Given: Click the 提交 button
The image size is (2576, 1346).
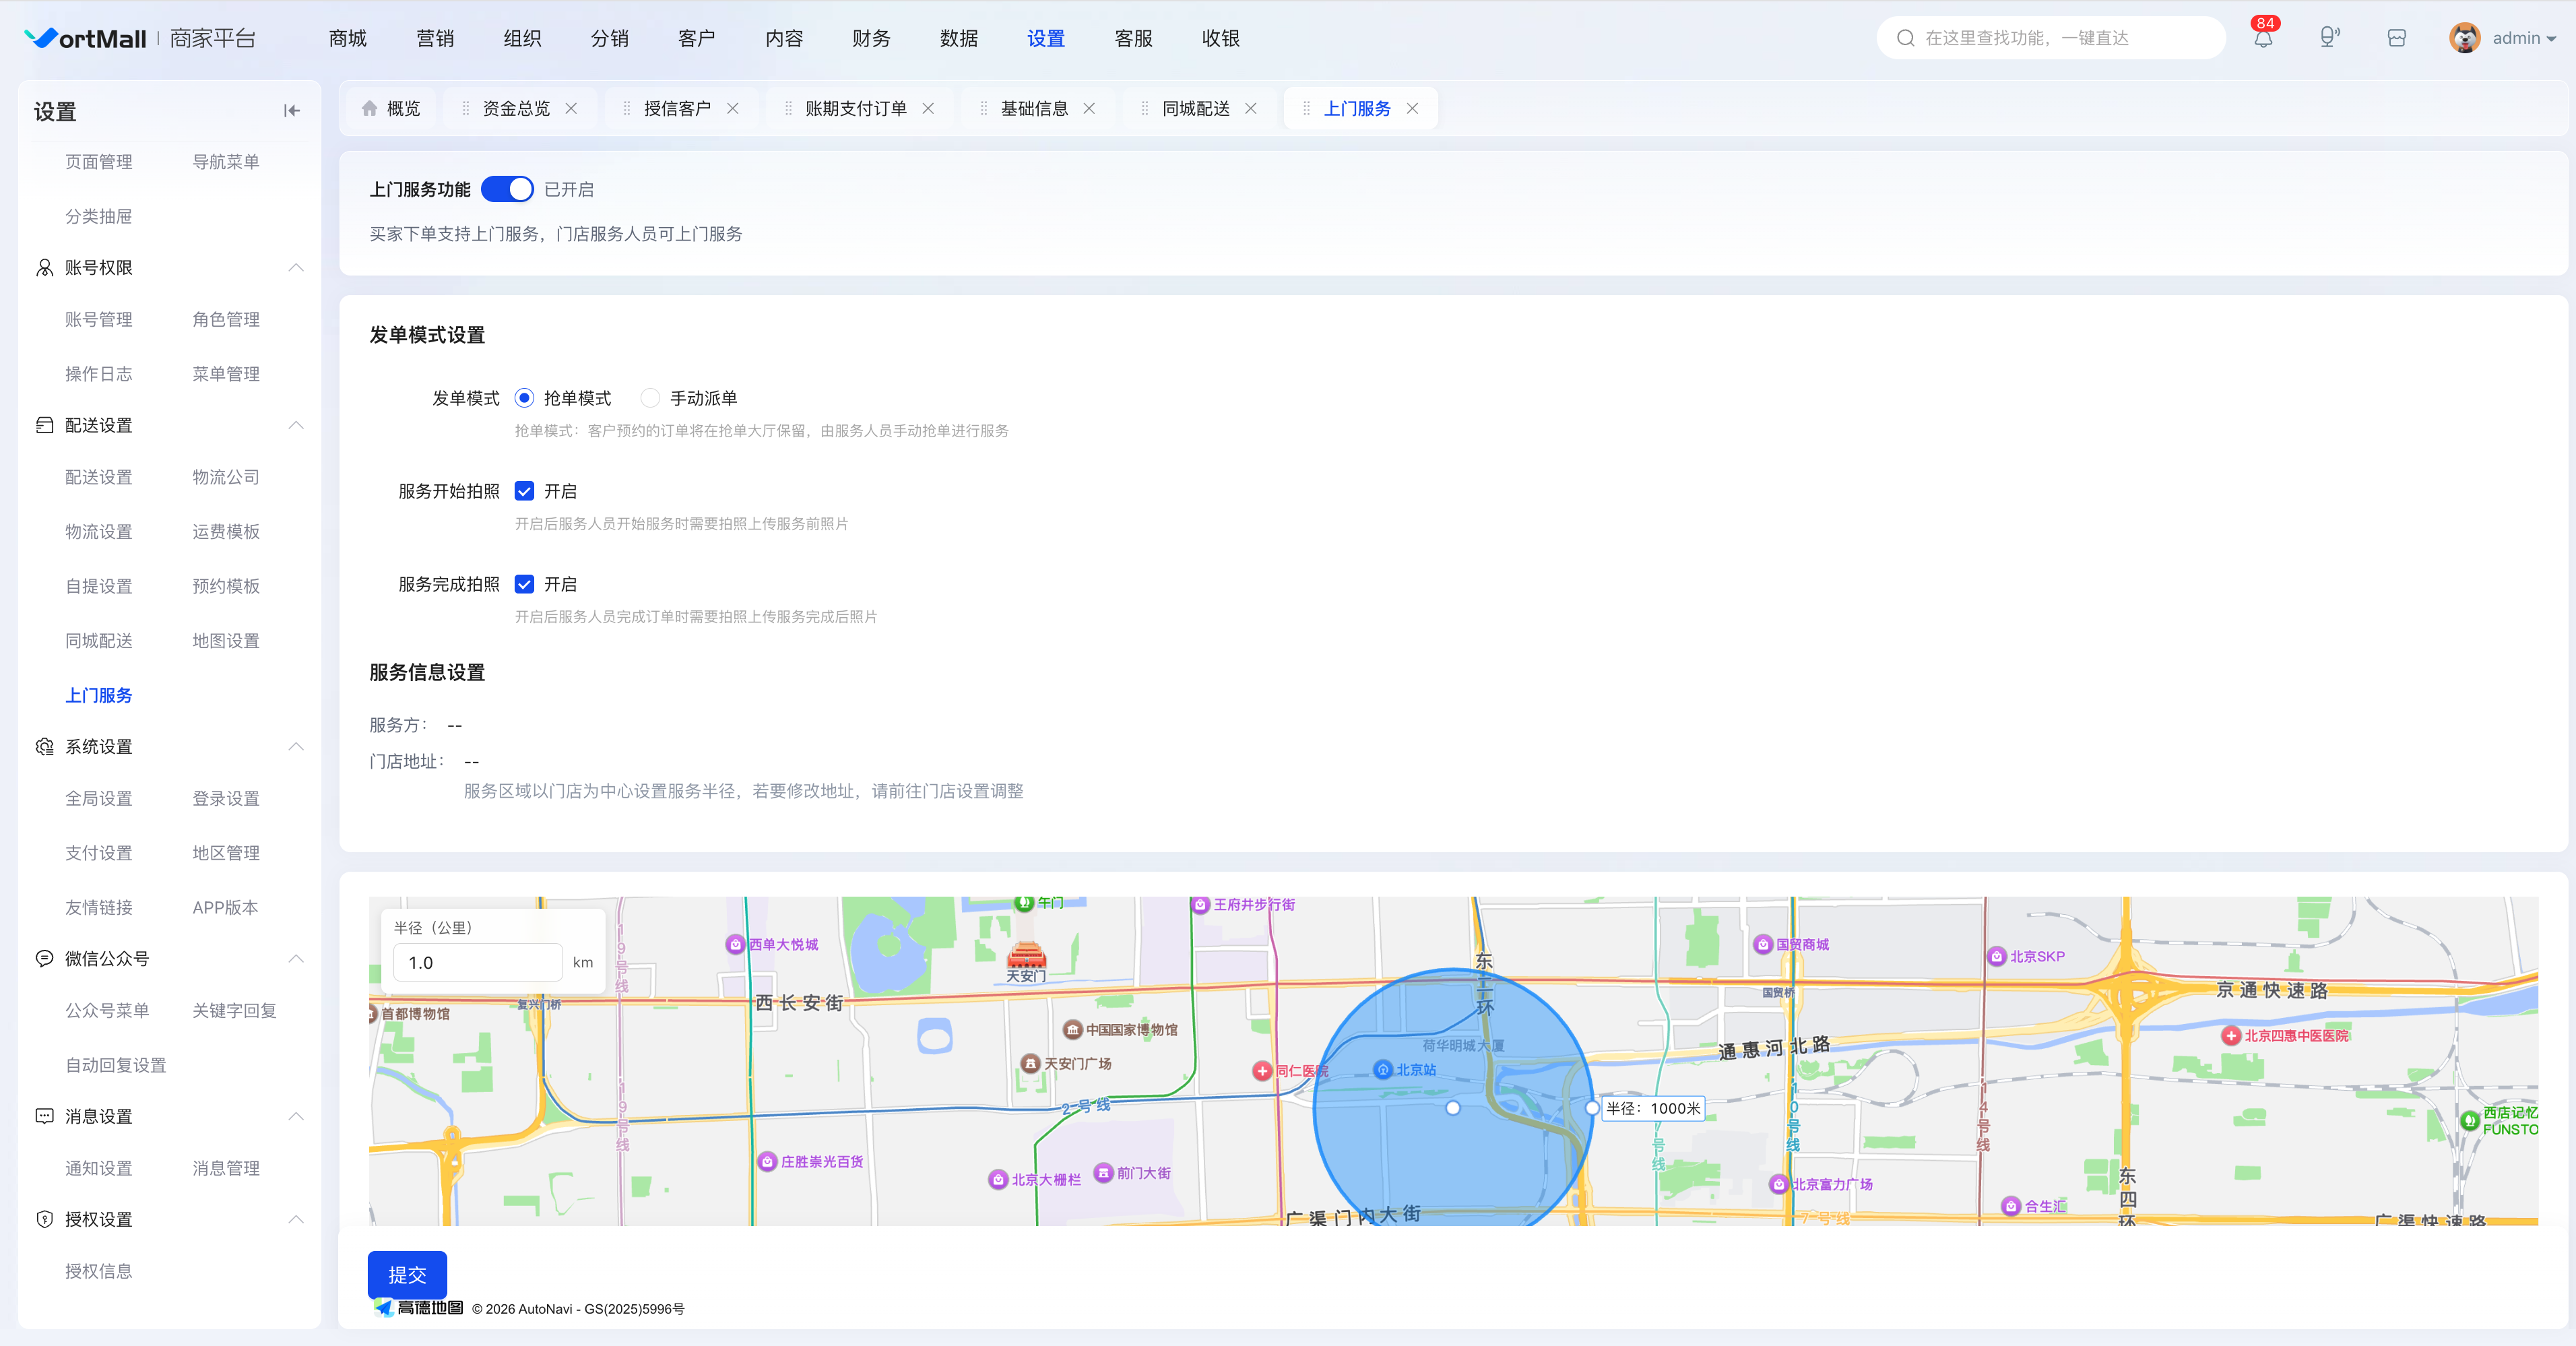Looking at the screenshot, I should 407,1275.
